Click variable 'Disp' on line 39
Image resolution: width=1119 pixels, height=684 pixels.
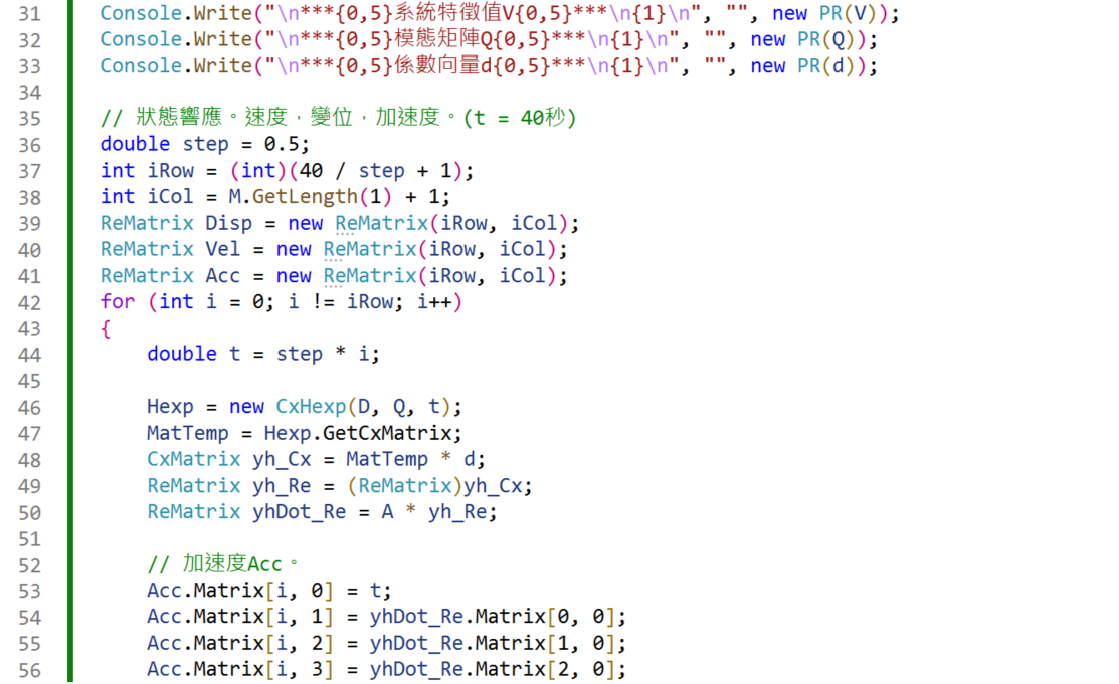(228, 223)
